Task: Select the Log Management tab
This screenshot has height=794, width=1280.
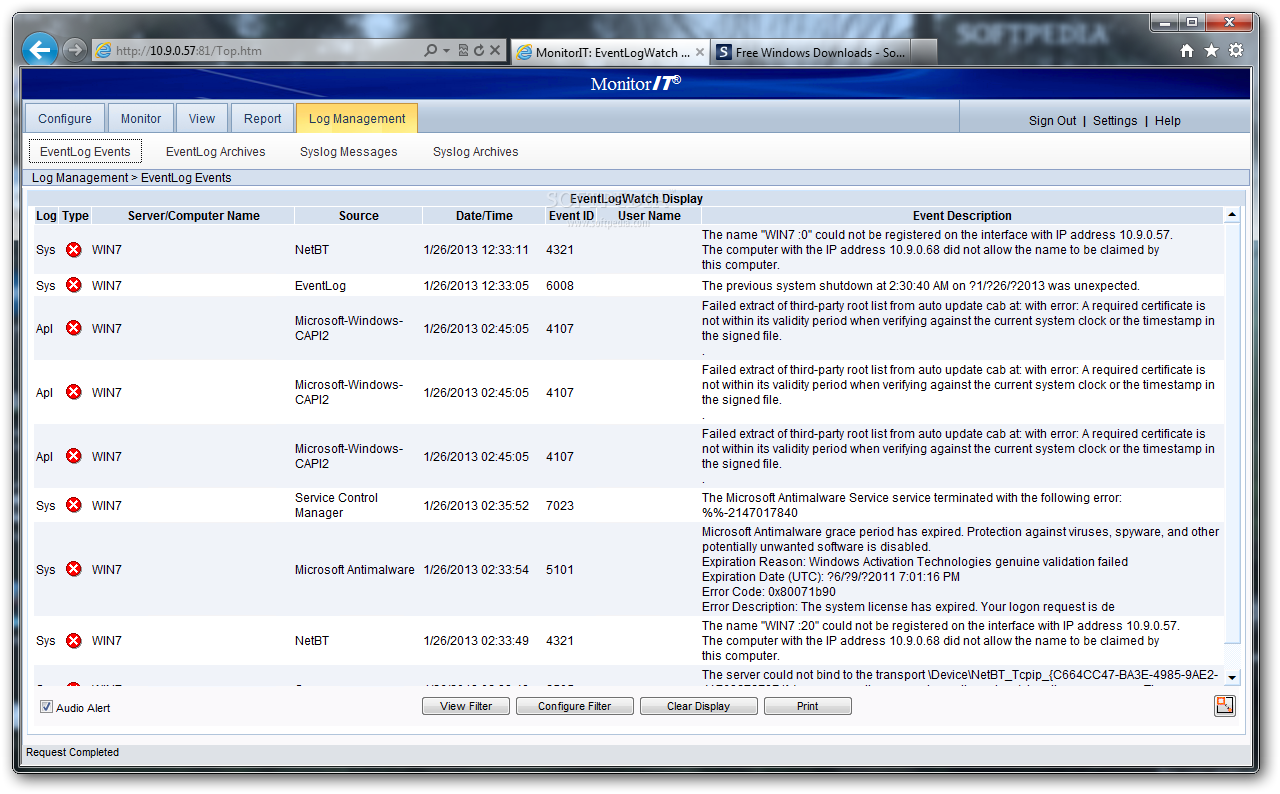Action: [357, 118]
